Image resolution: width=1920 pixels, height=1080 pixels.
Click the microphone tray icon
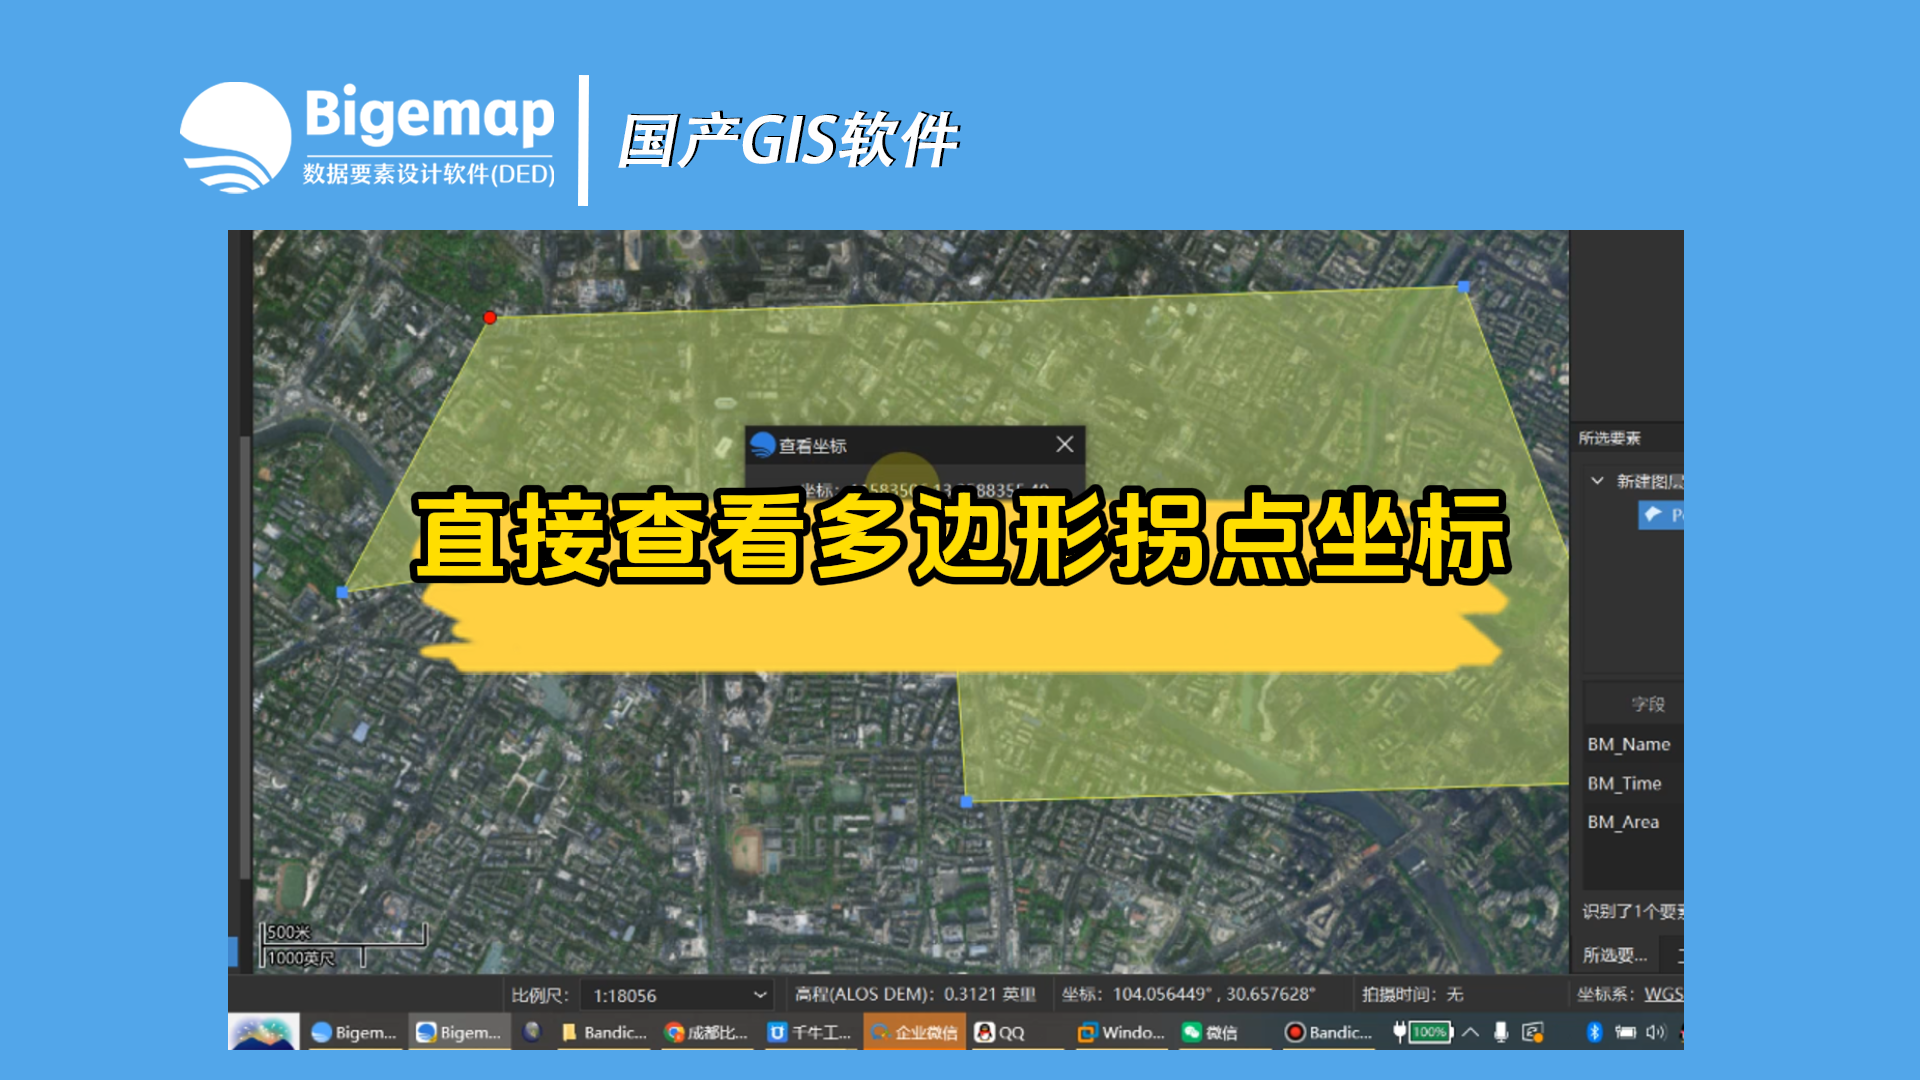[x=1501, y=1032]
